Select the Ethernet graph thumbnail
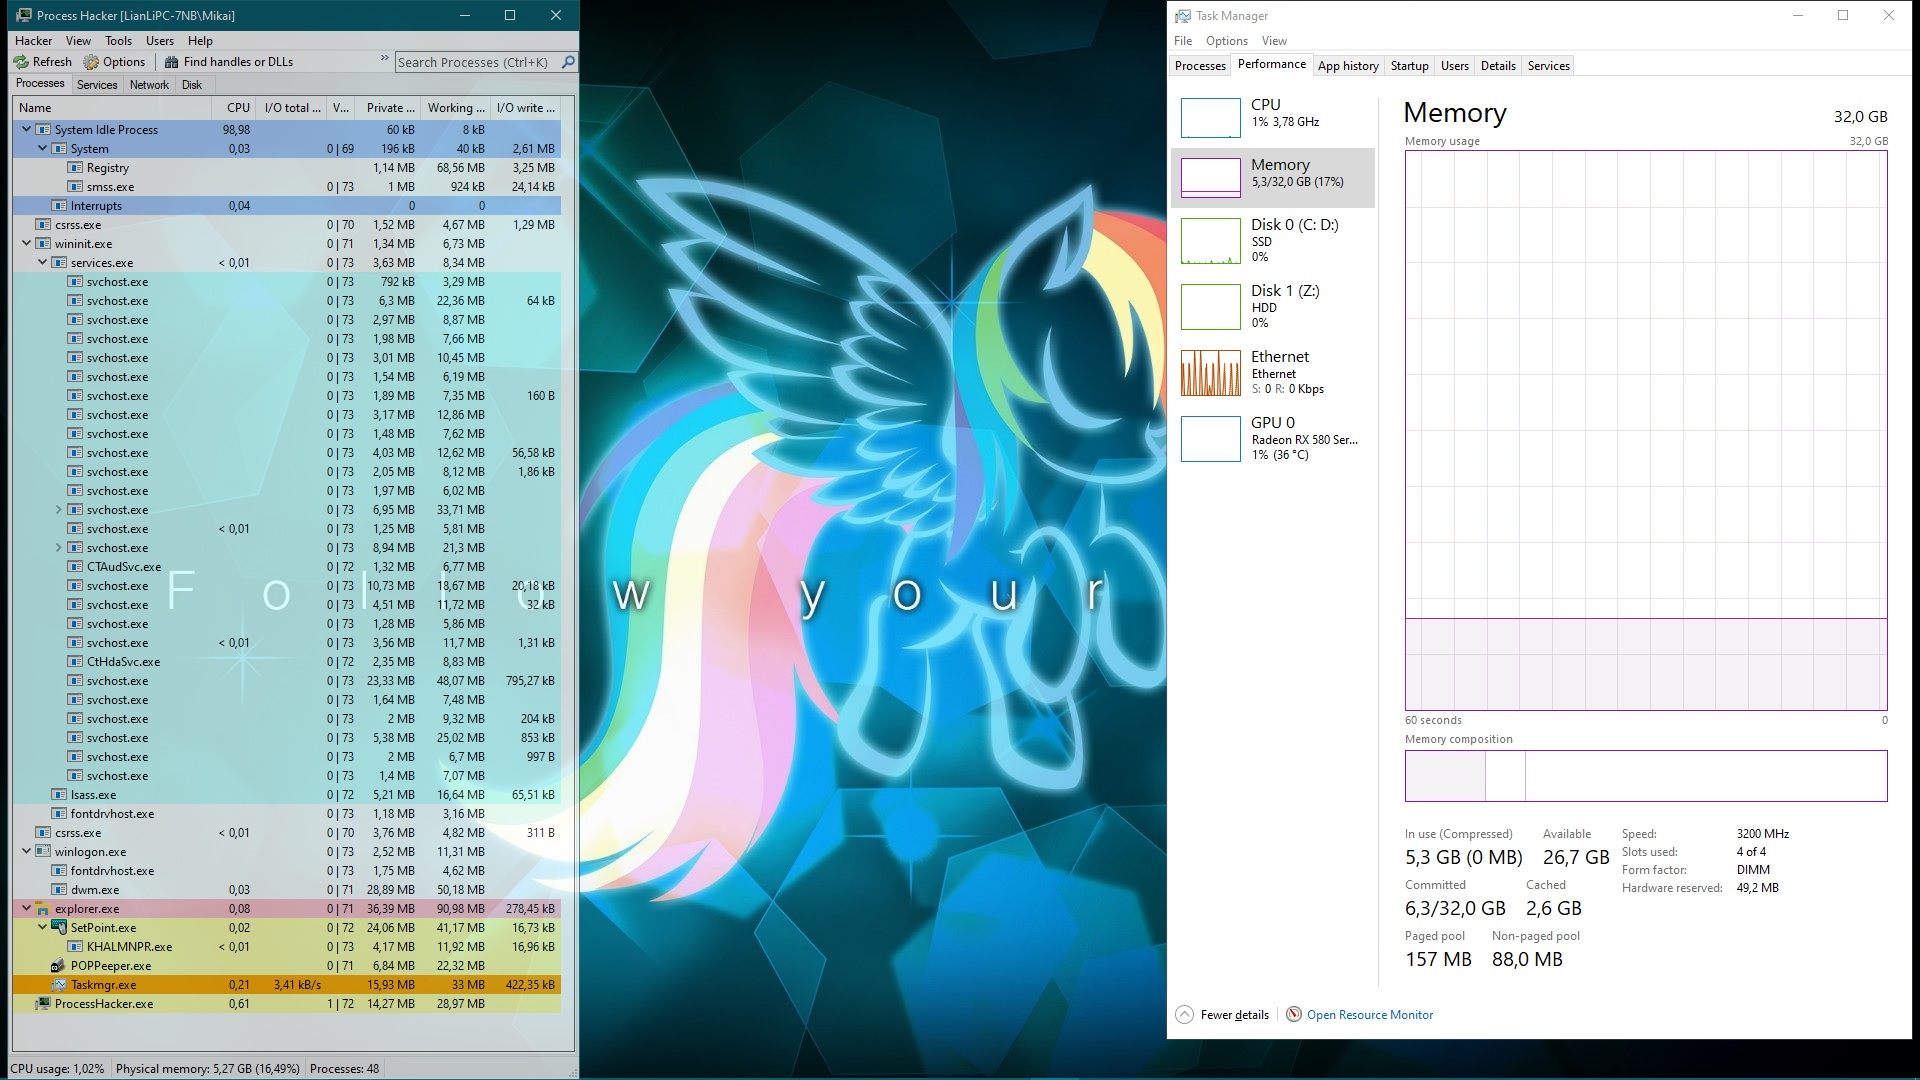Viewport: 1920px width, 1080px height. point(1210,373)
